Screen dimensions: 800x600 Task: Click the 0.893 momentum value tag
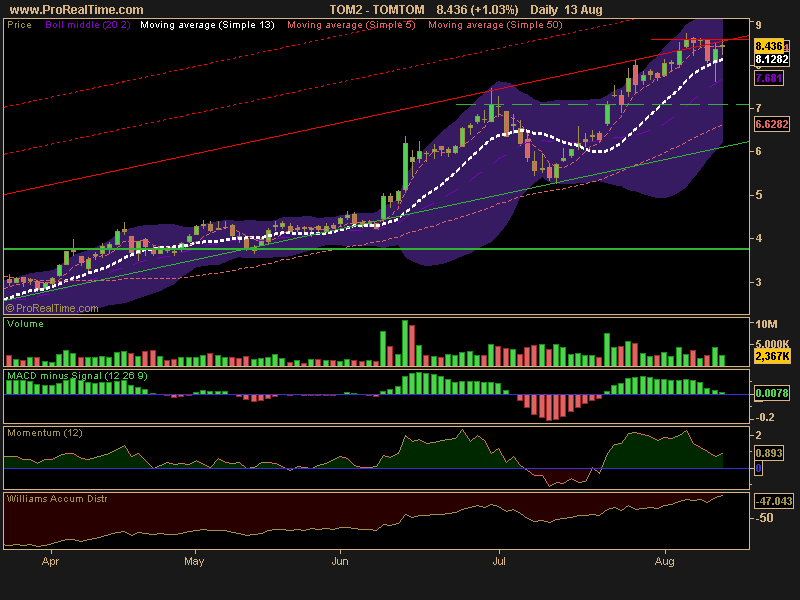768,453
